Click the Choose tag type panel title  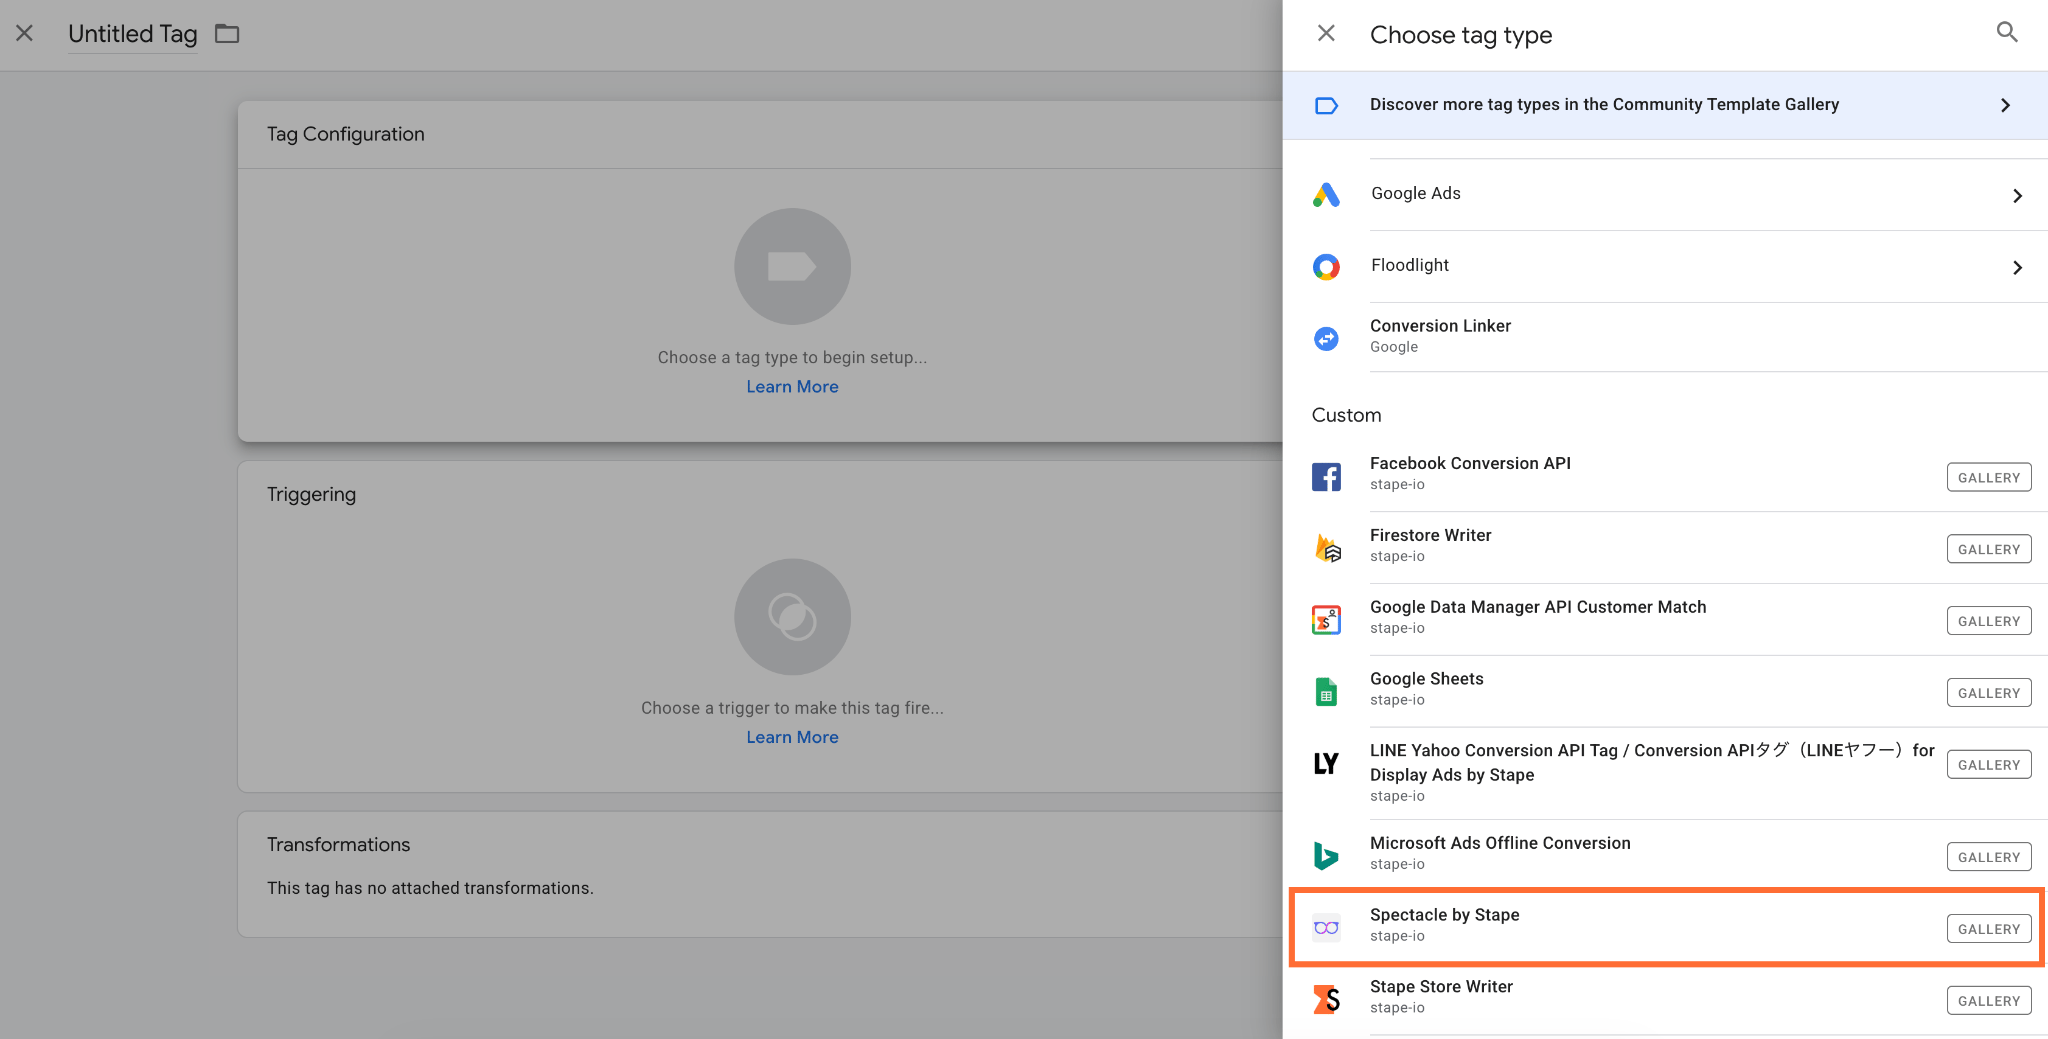click(x=1461, y=35)
